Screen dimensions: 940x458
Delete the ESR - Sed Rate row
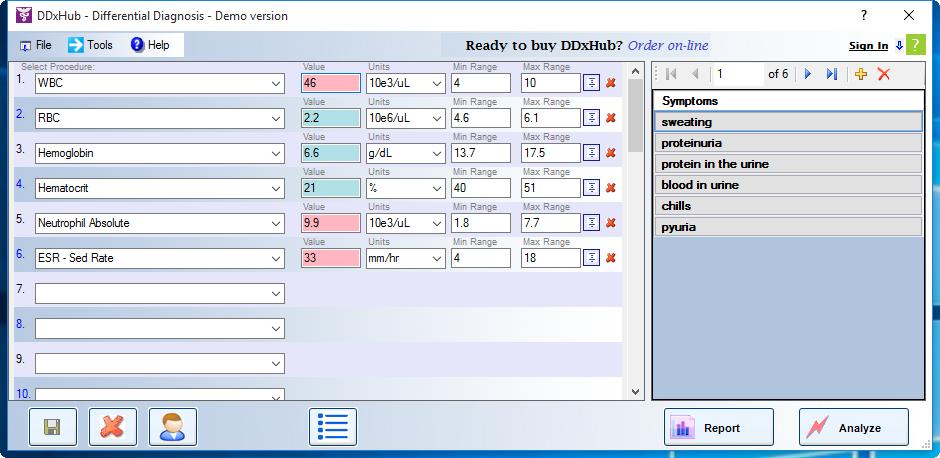[611, 258]
